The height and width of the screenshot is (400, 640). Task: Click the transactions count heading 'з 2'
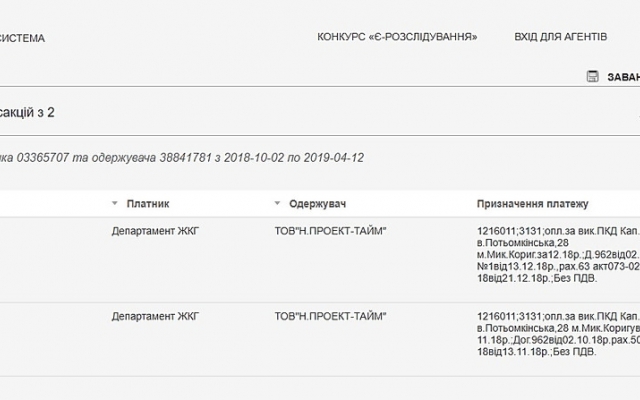(30, 113)
